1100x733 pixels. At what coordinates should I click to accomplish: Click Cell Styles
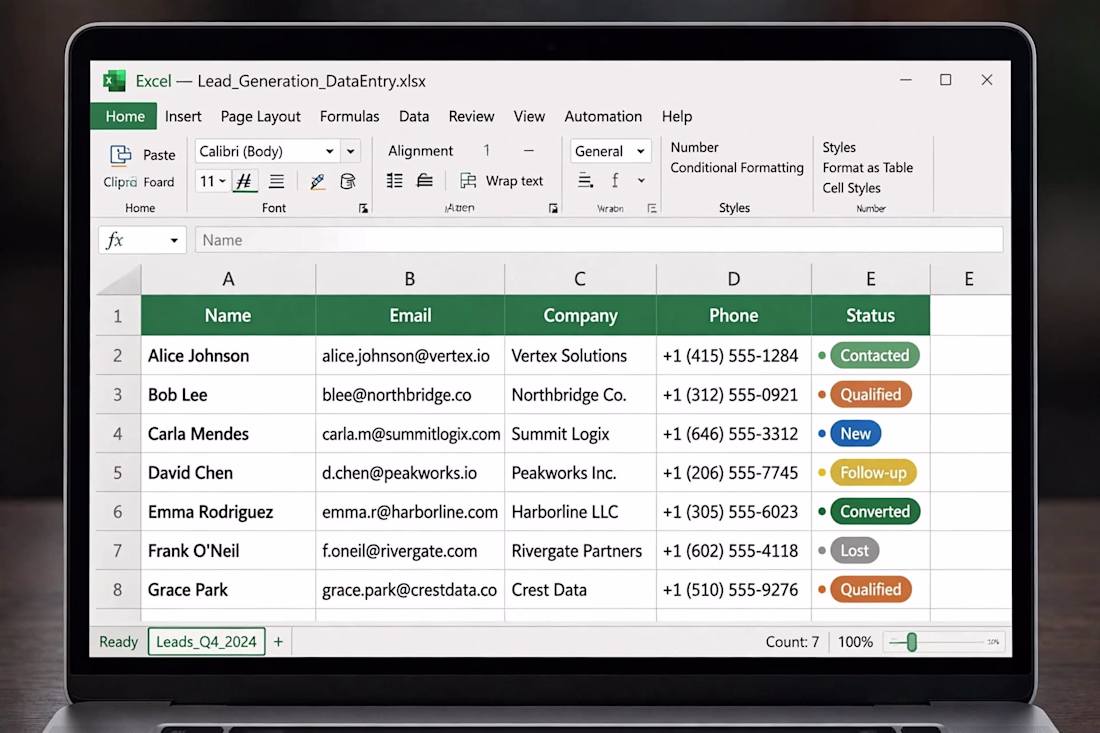(851, 188)
